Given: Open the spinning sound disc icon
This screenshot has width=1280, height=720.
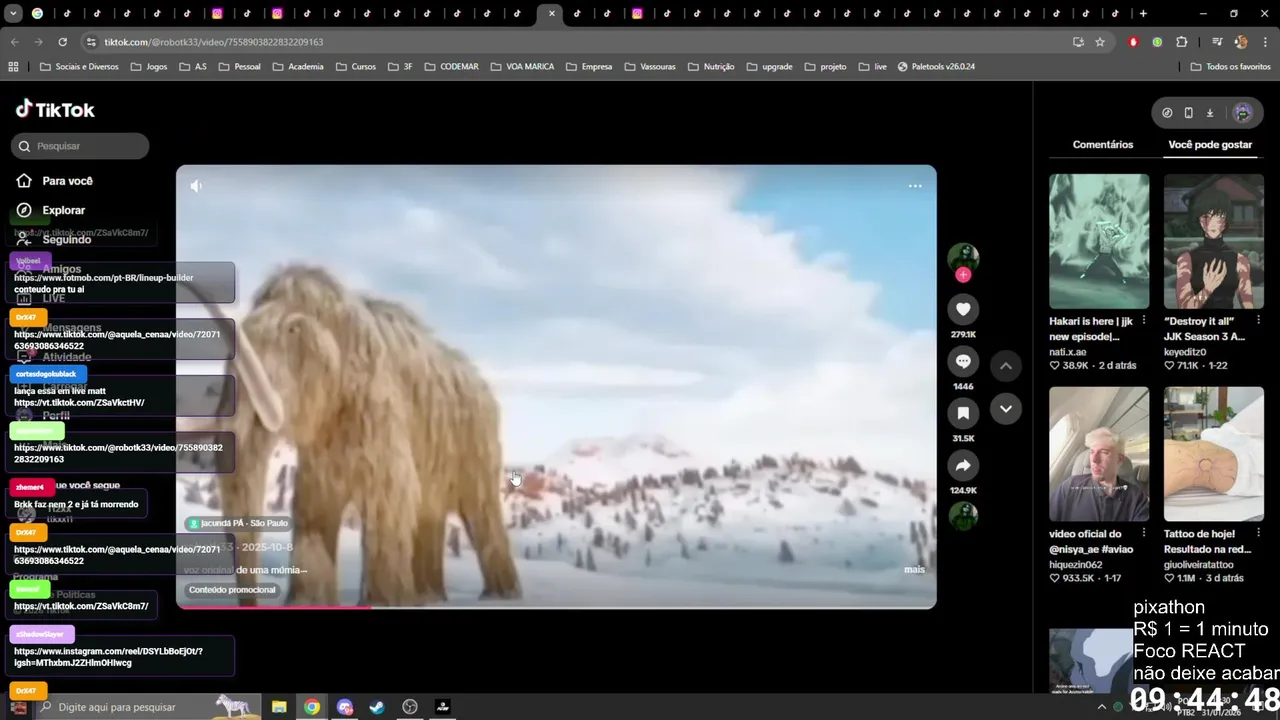Looking at the screenshot, I should [963, 516].
